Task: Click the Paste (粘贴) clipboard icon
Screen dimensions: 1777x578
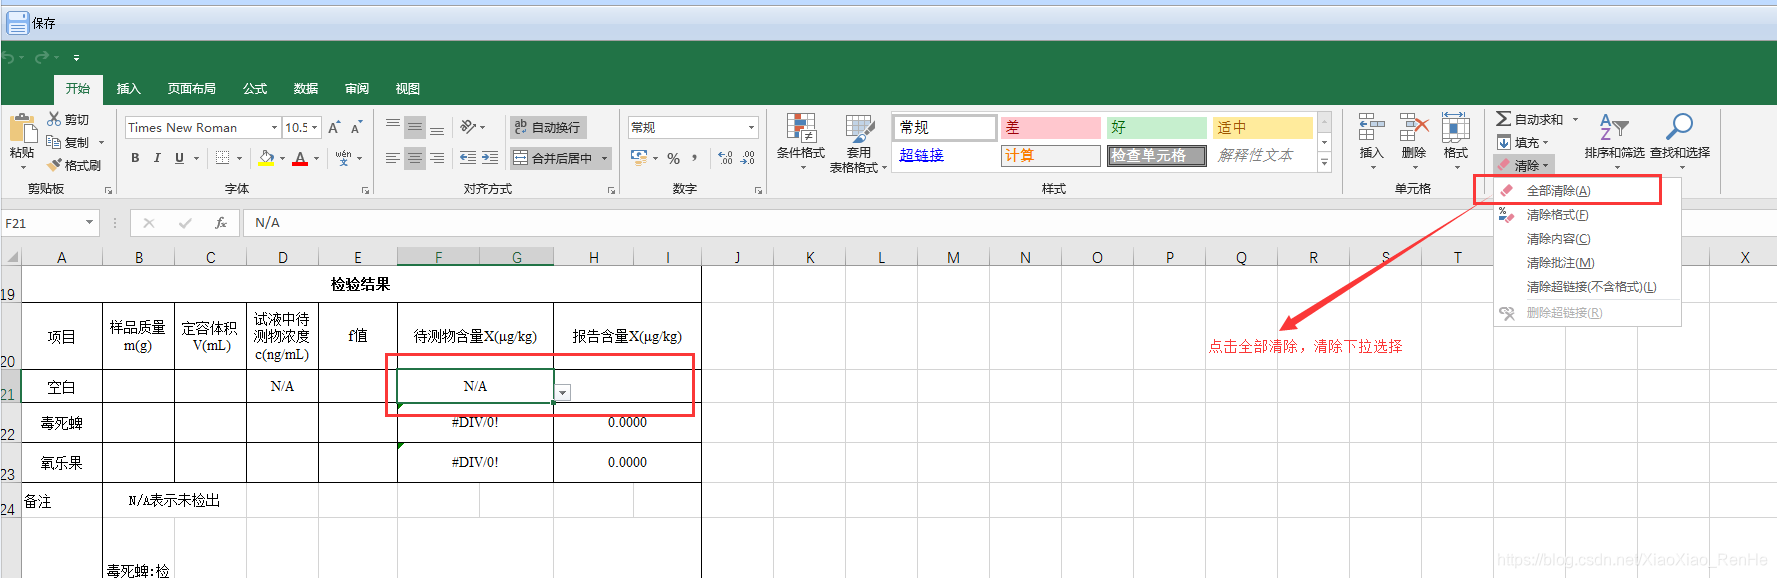Action: [x=22, y=130]
